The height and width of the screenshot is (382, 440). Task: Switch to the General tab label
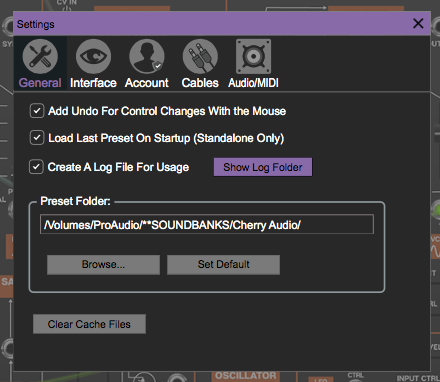(40, 83)
